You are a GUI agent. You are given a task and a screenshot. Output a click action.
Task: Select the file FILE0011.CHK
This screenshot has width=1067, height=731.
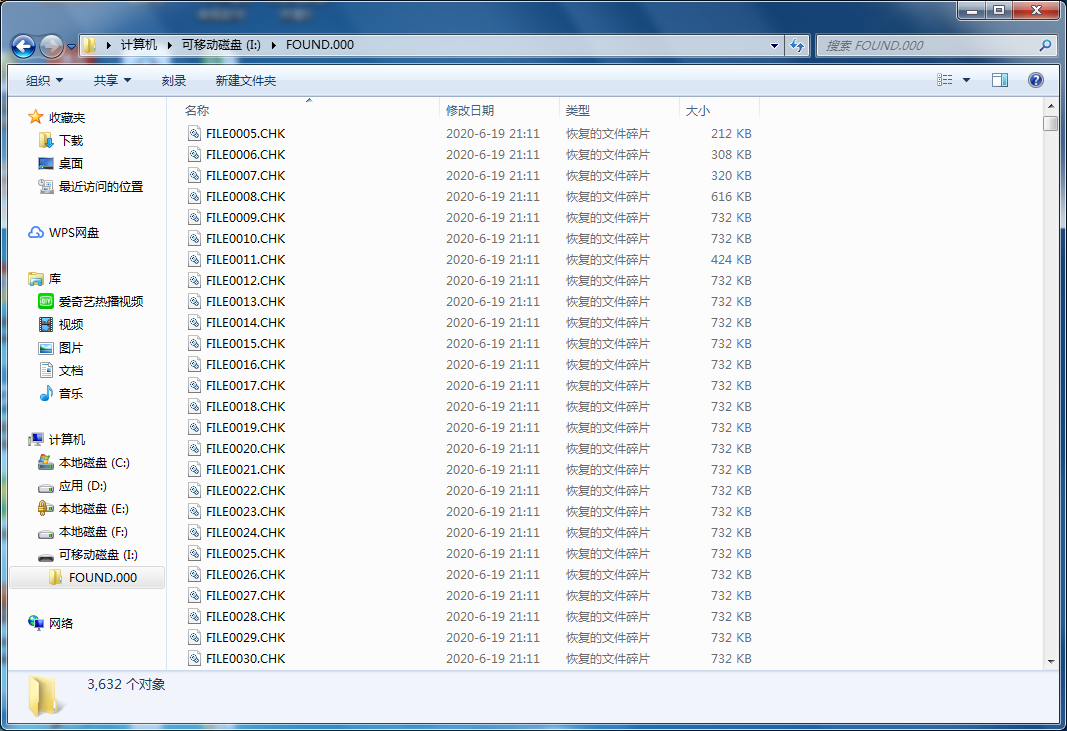tap(246, 259)
